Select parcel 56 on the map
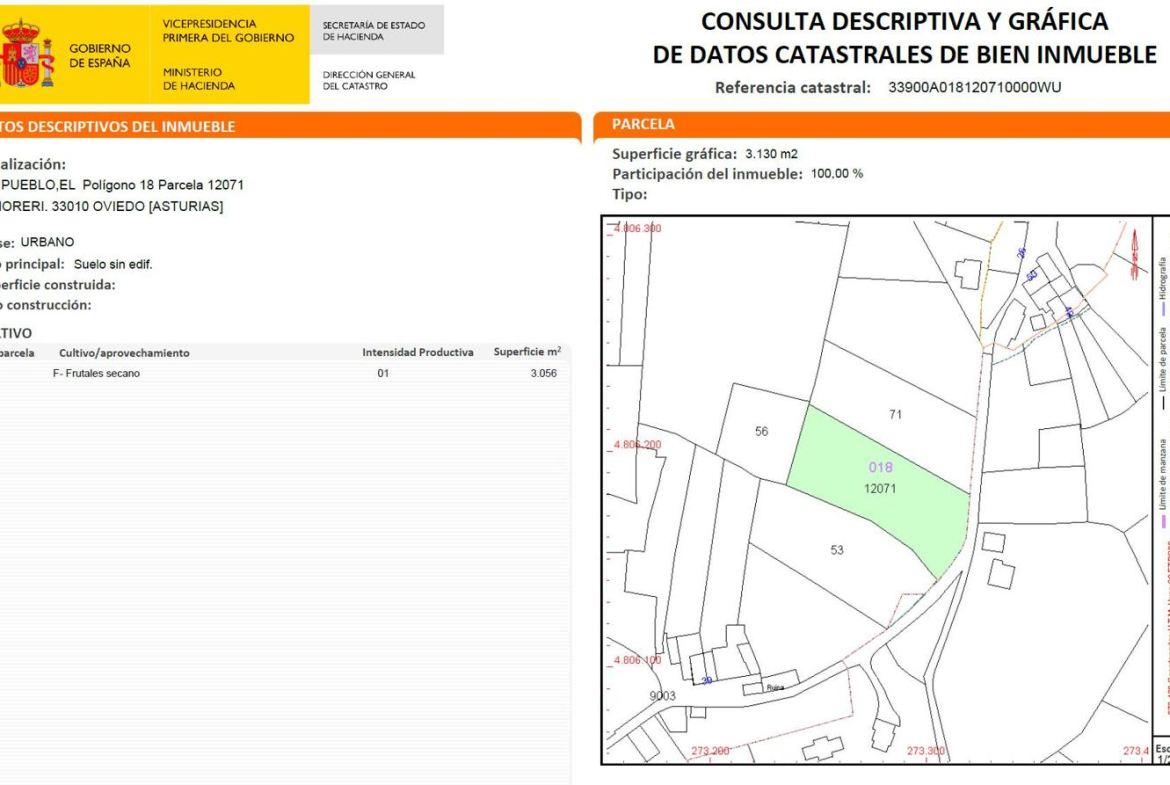Image resolution: width=1170 pixels, height=785 pixels. [761, 431]
